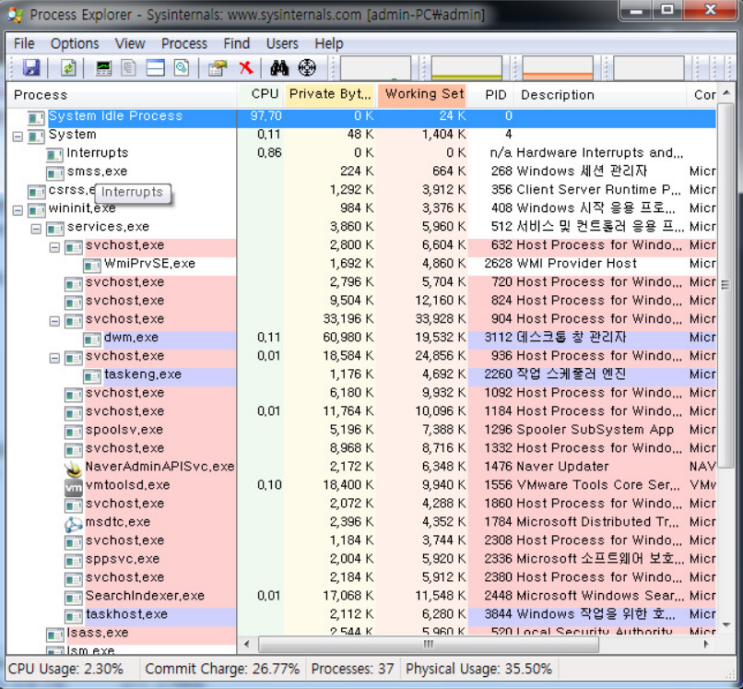Screen dimensions: 743x689
Task: Open the View menu
Action: coord(130,44)
